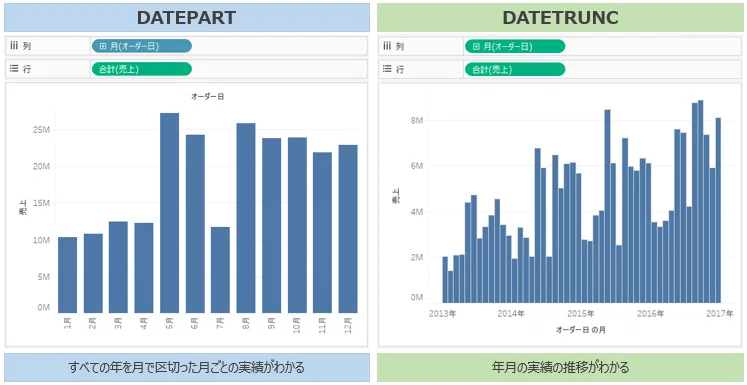747x385 pixels.
Task: Click the 2013年 axis label
Action: (x=443, y=314)
